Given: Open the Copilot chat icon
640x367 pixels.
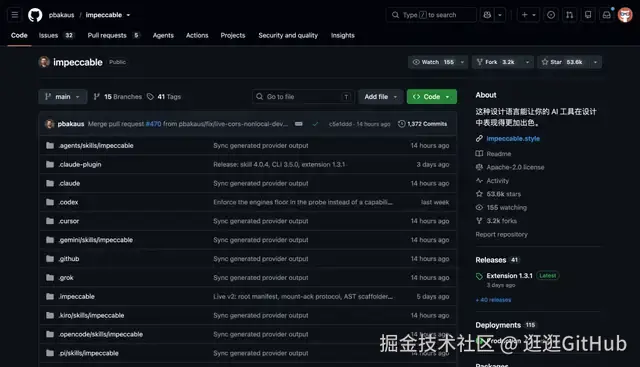Looking at the screenshot, I should click(487, 15).
